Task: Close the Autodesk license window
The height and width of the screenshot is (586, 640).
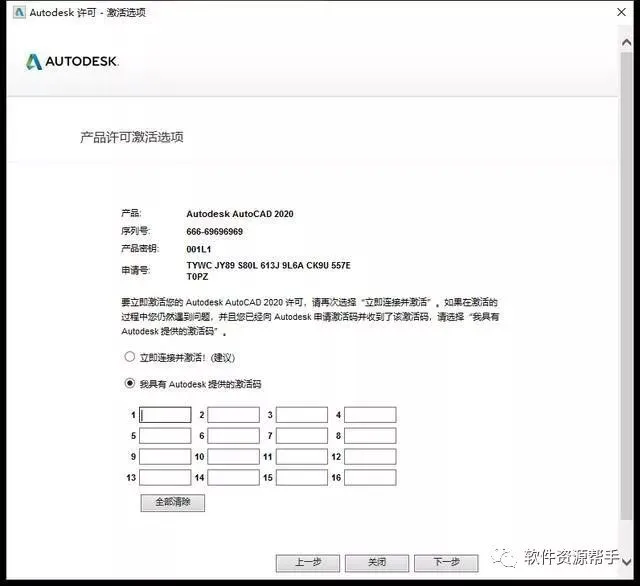Action: 621,12
